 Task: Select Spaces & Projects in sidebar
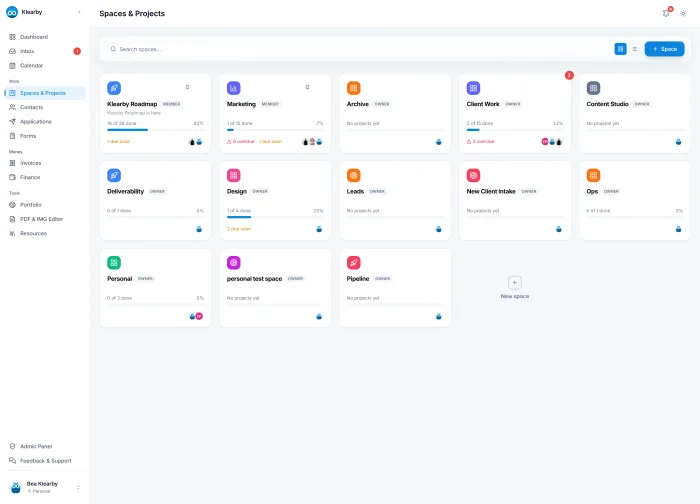(x=43, y=93)
